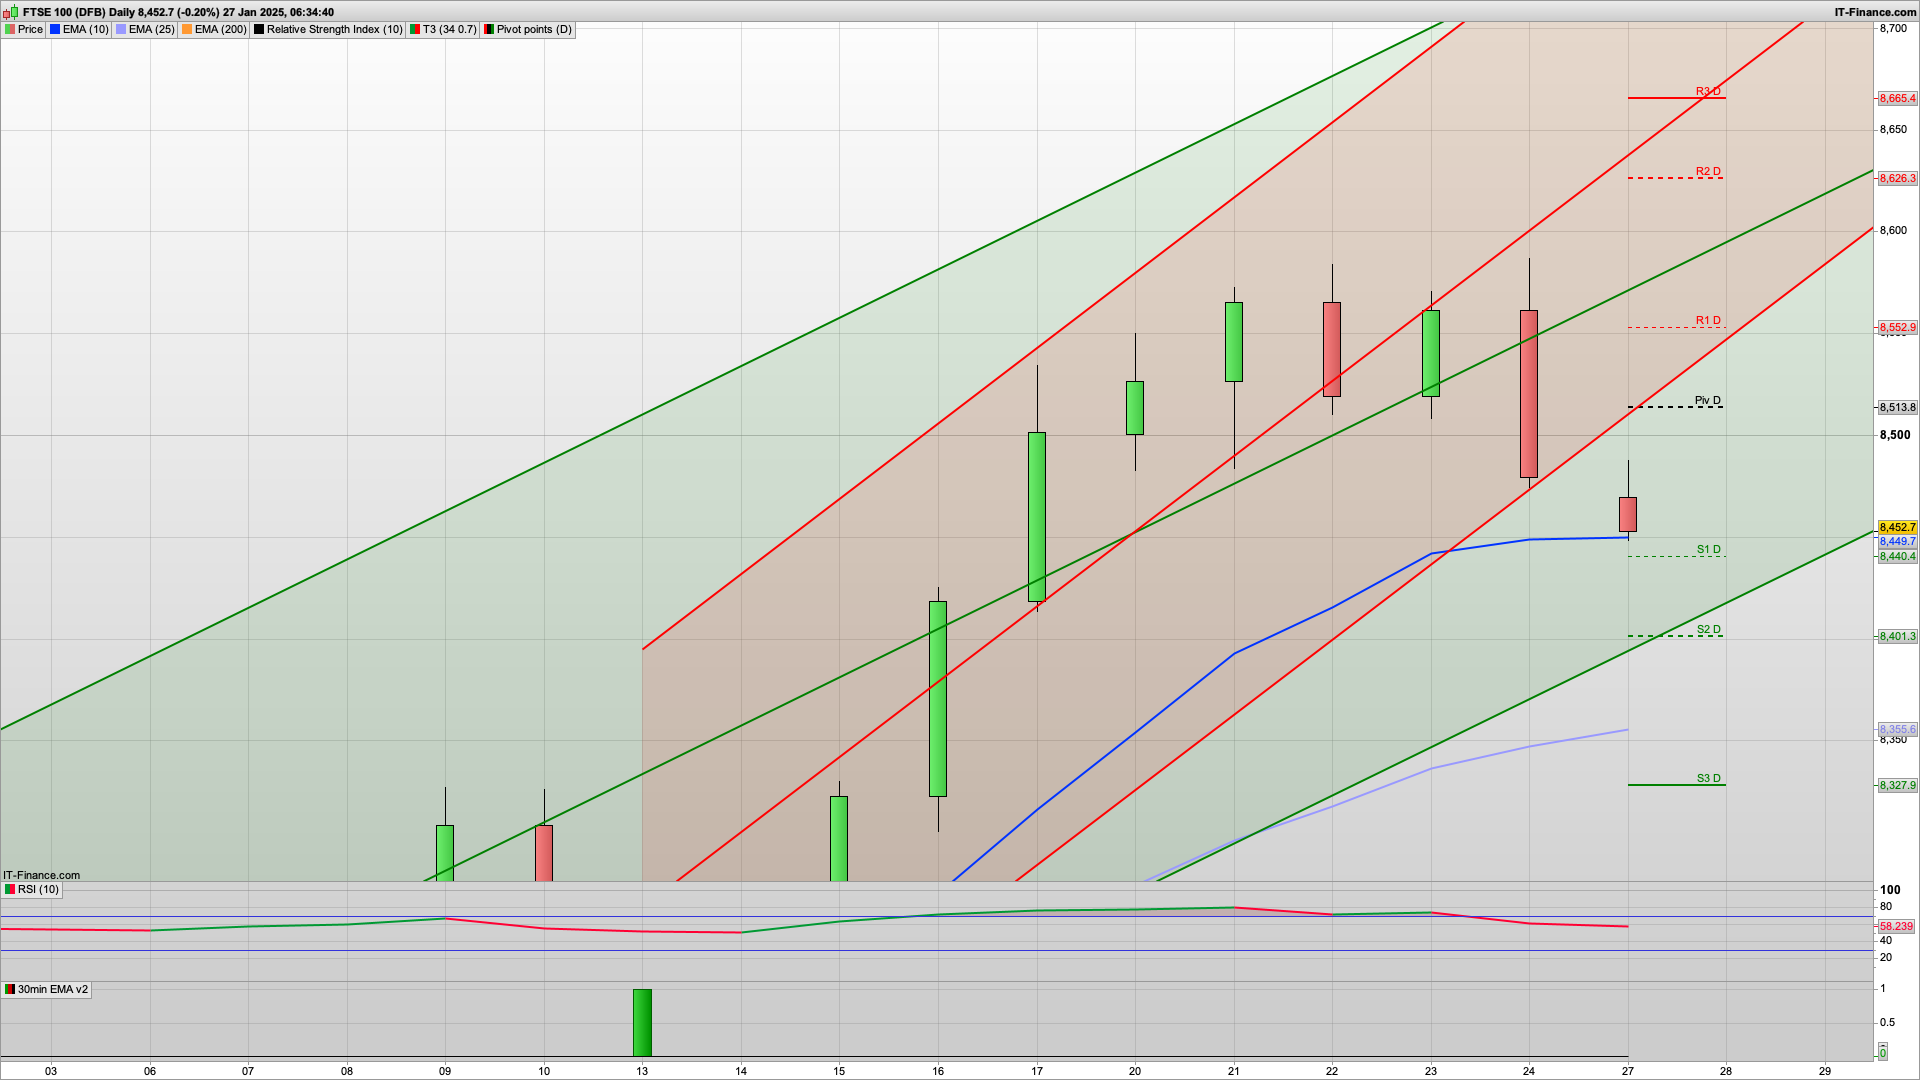Click the candlestick icon beside FTSE 100 title

[12, 12]
